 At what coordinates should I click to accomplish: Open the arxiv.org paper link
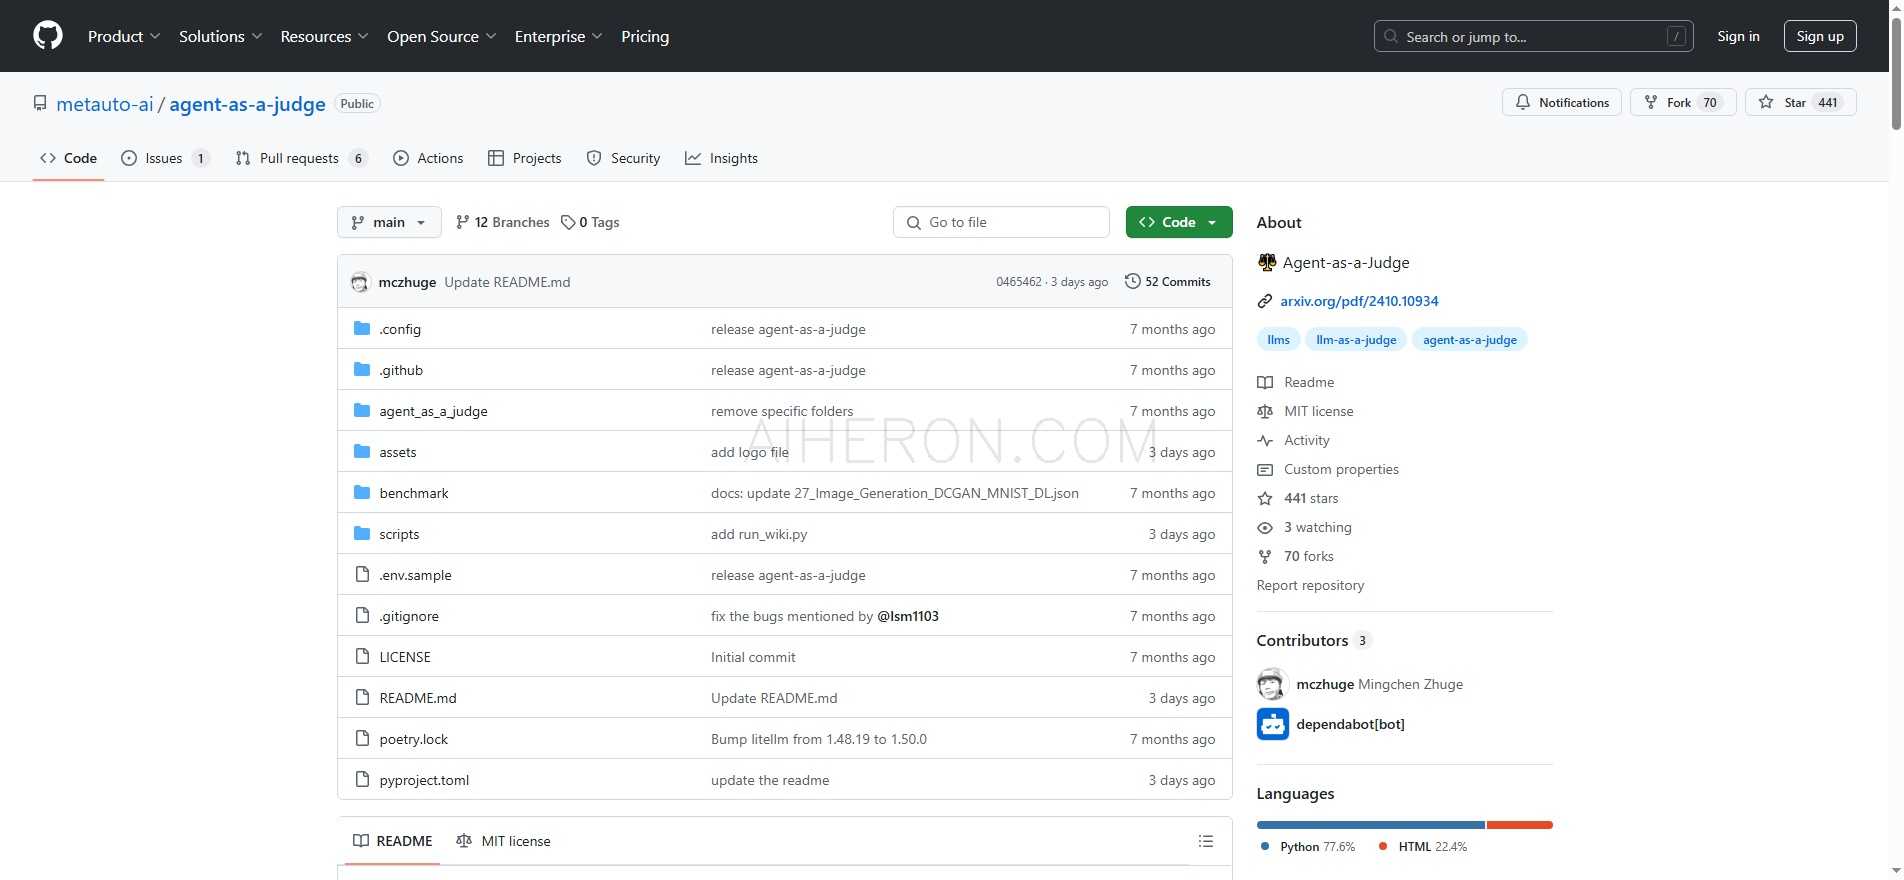(1358, 301)
